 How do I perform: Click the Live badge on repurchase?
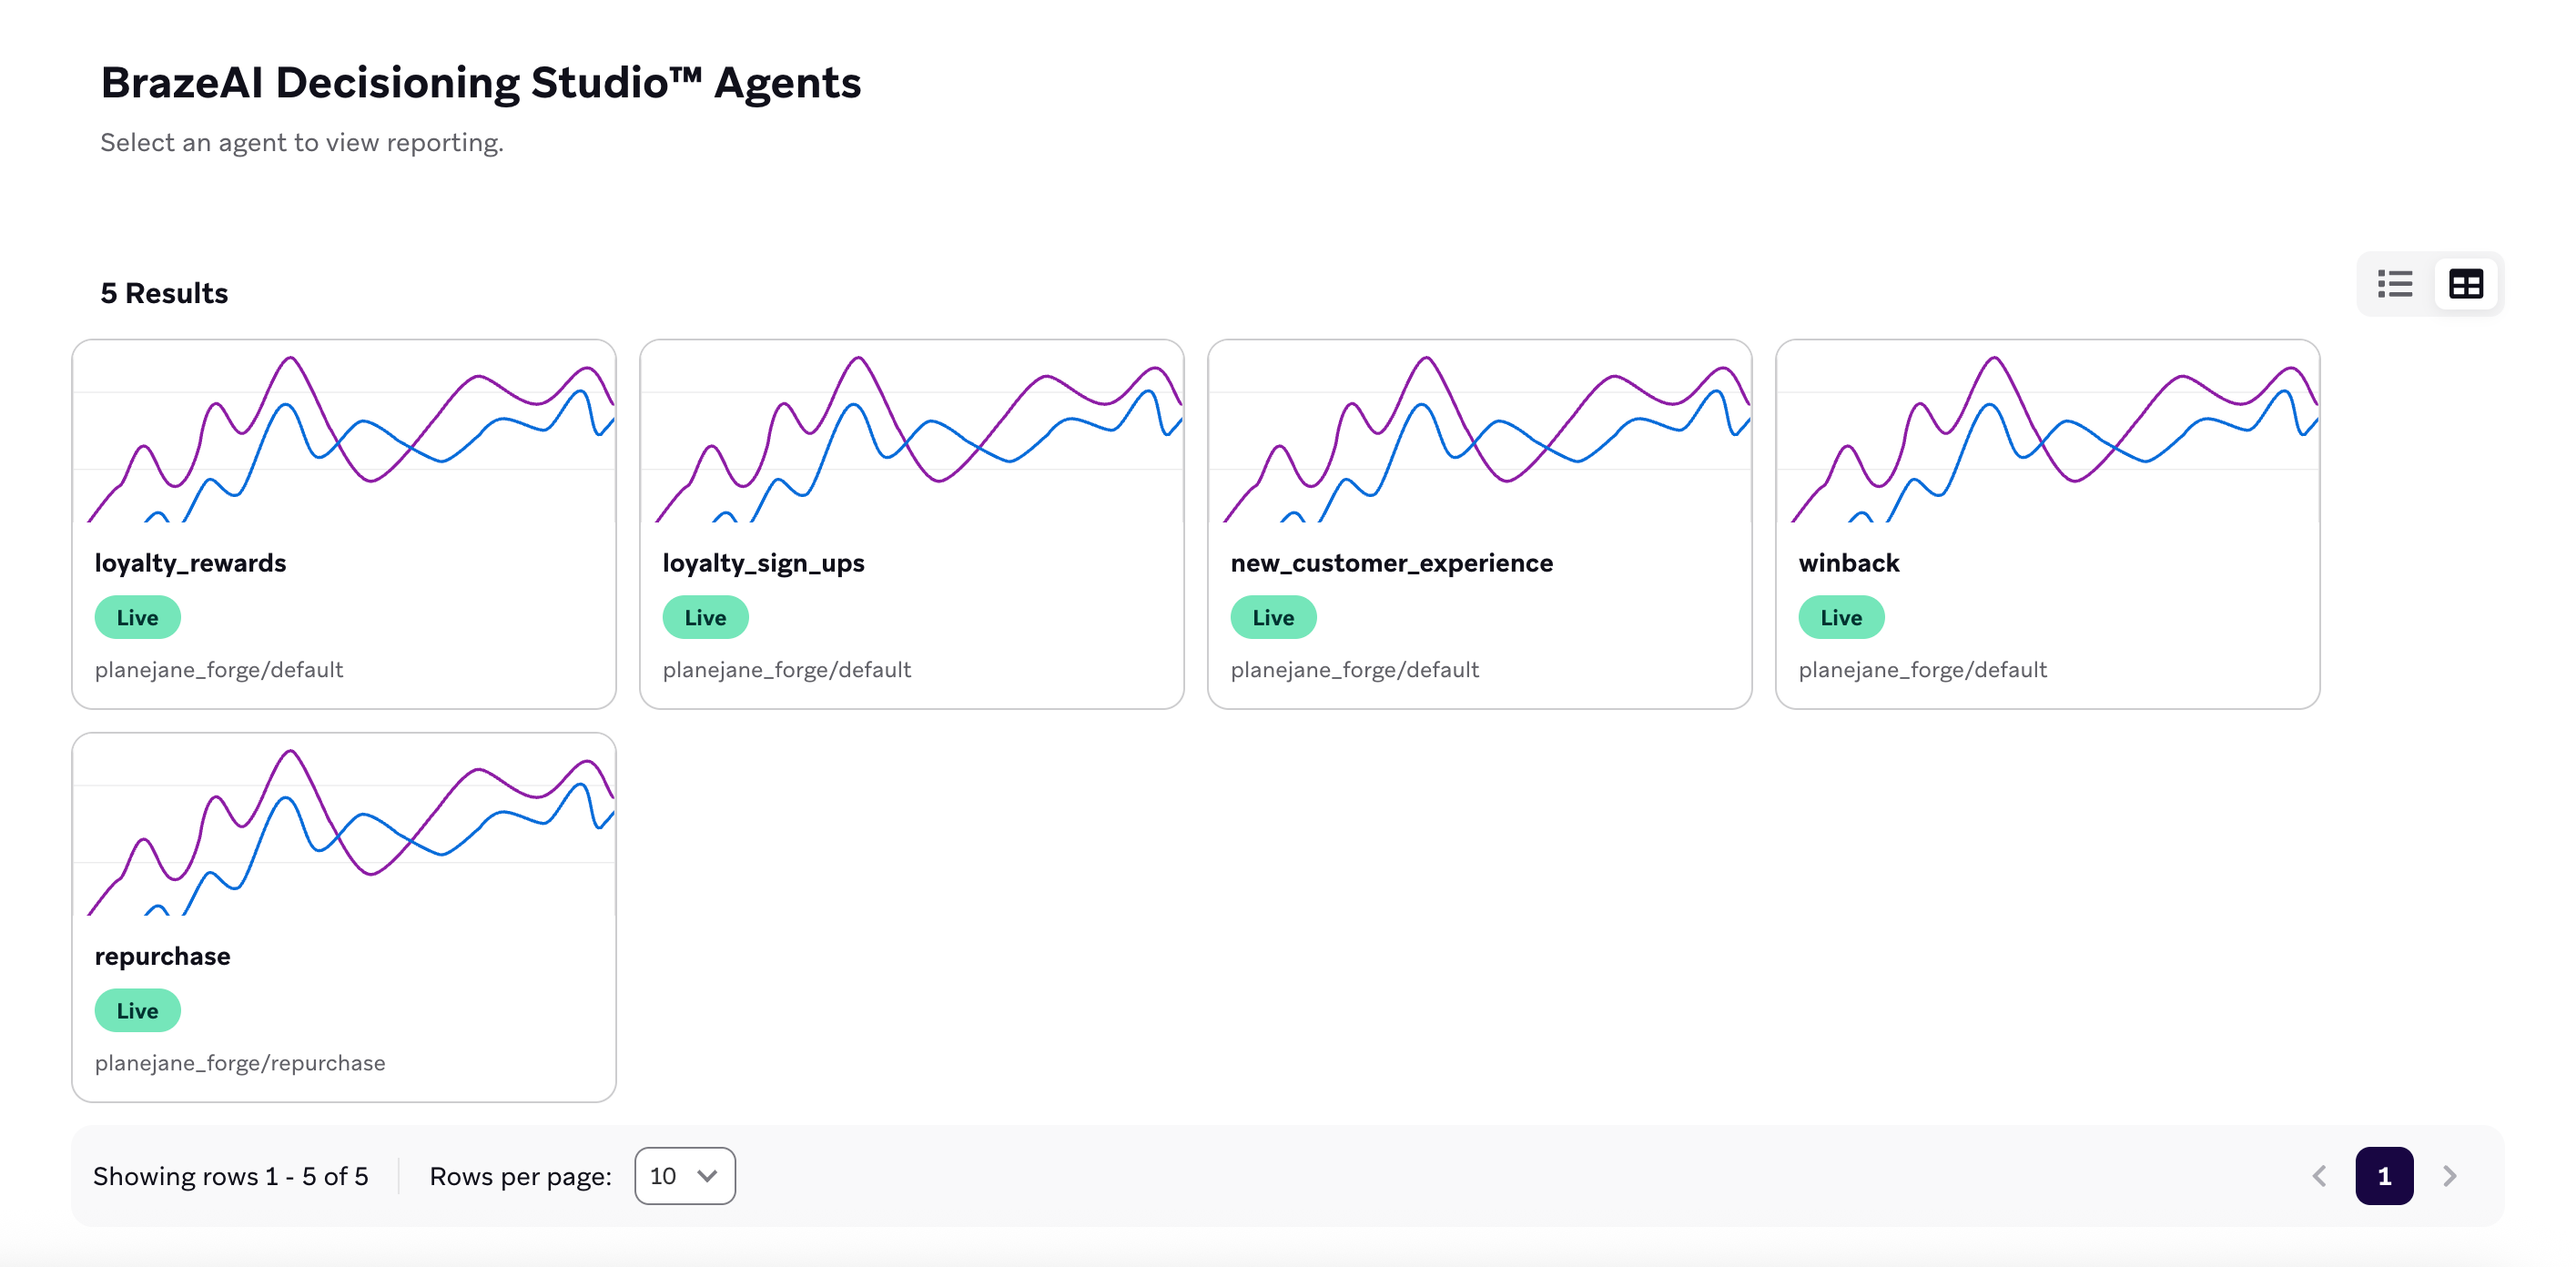(137, 1010)
